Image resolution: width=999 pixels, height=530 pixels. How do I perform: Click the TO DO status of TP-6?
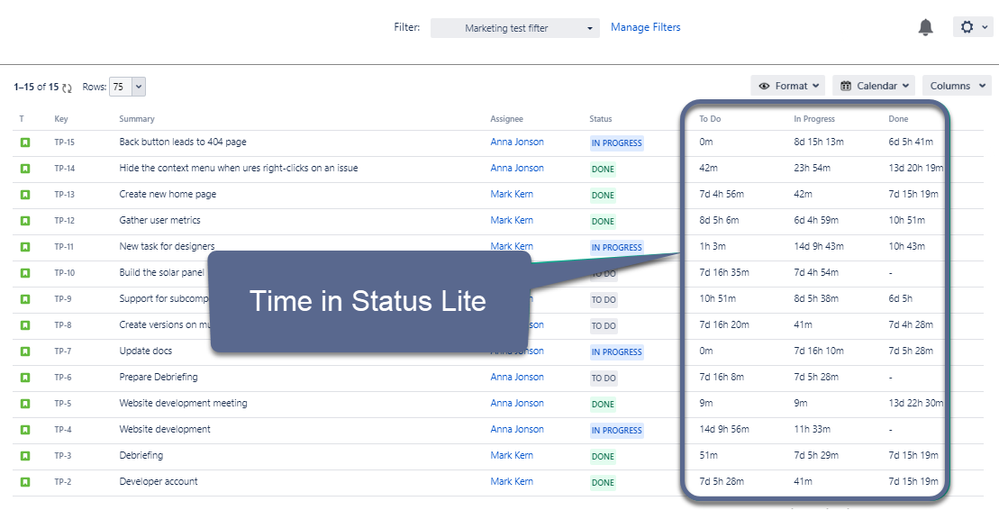point(603,378)
